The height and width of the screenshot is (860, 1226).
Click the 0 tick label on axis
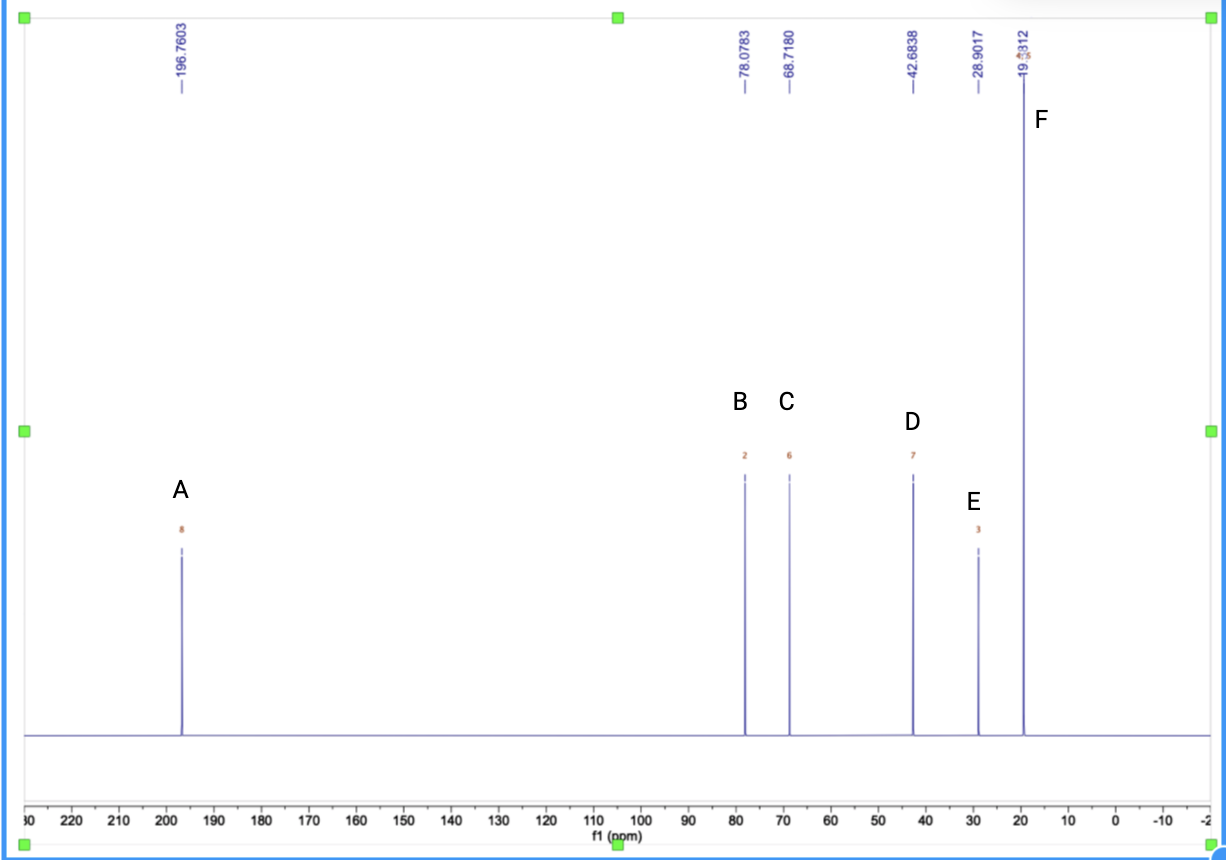1115,822
